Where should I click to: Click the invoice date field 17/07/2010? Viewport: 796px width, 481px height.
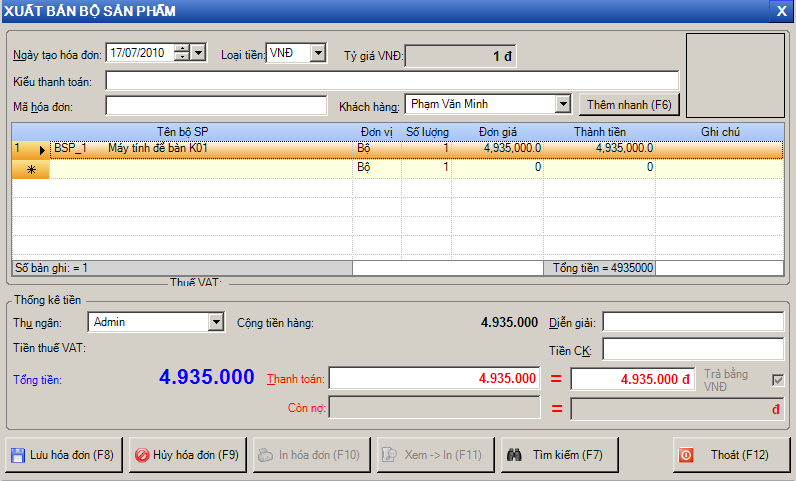coord(140,53)
